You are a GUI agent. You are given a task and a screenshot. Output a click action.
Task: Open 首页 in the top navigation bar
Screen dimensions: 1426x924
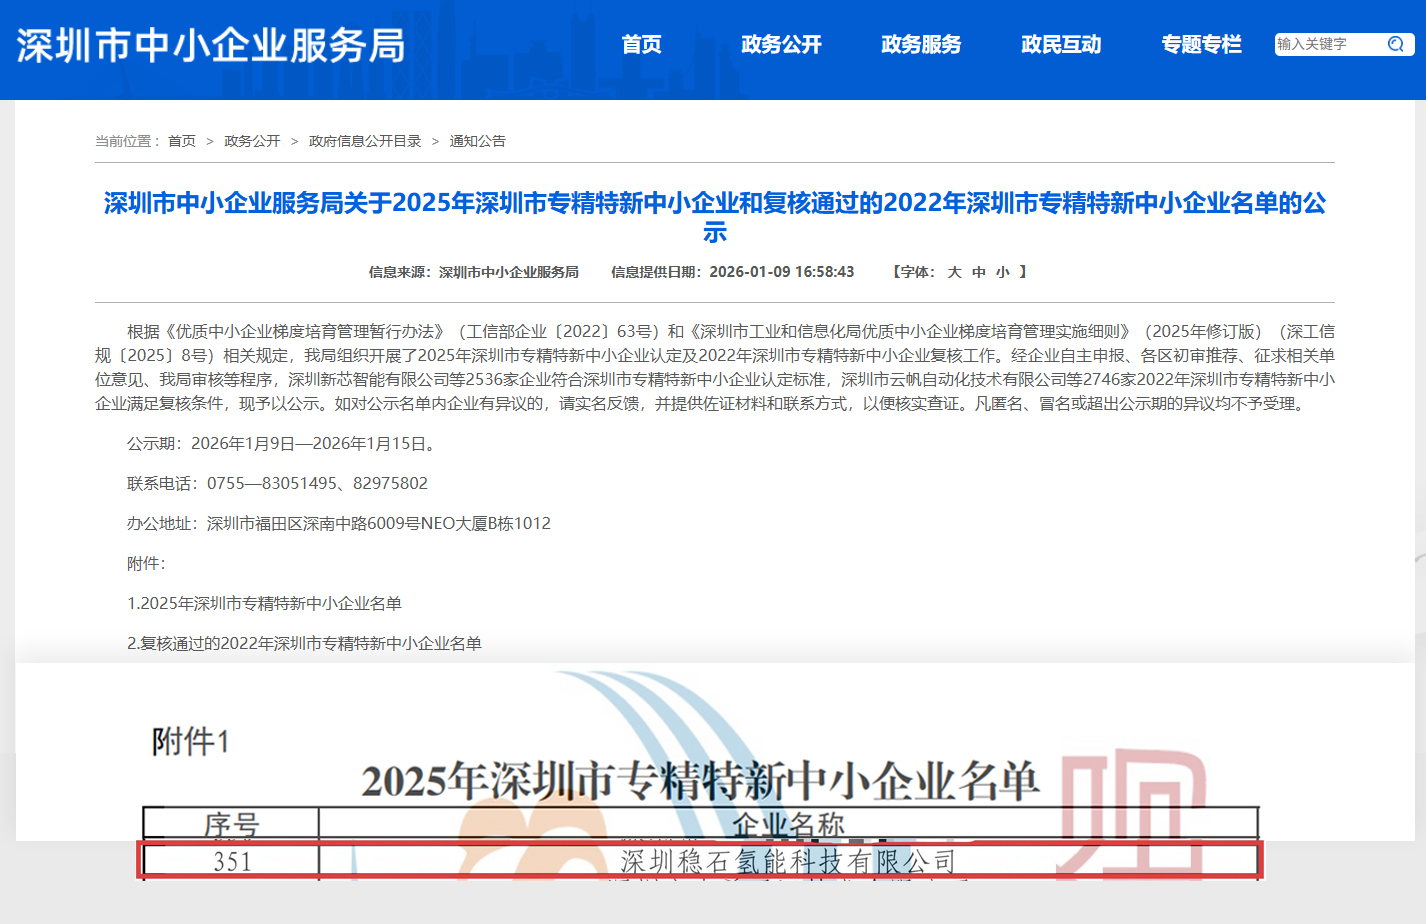tap(641, 44)
